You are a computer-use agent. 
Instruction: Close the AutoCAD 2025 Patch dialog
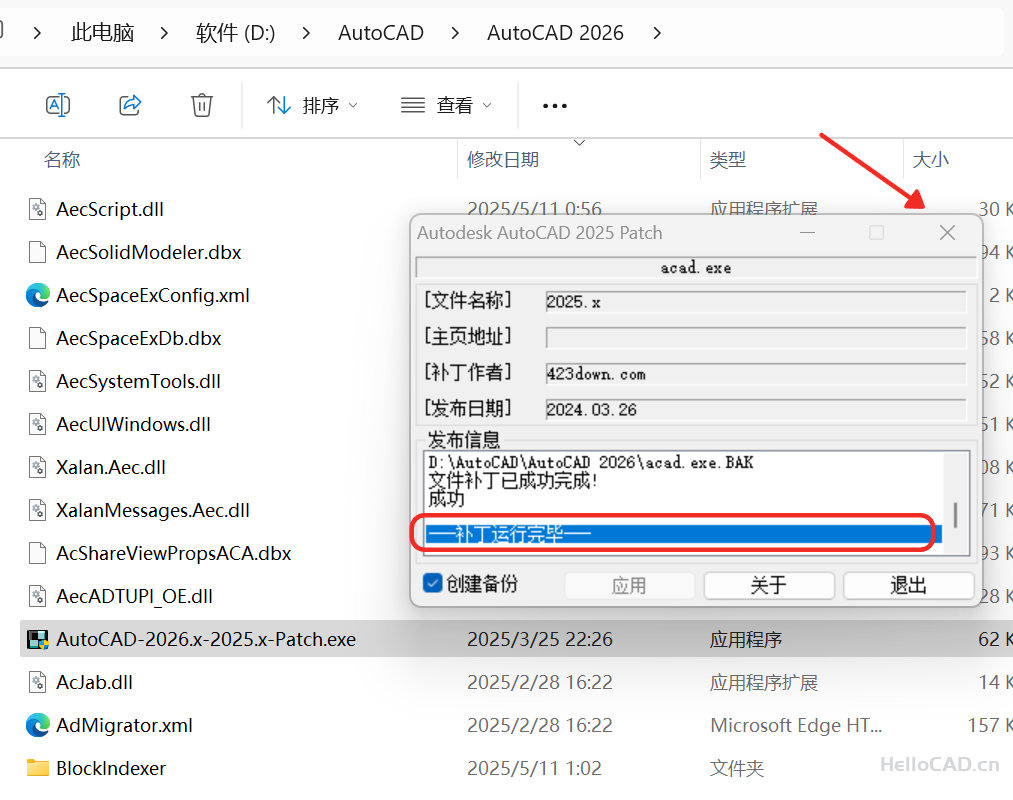pos(947,233)
